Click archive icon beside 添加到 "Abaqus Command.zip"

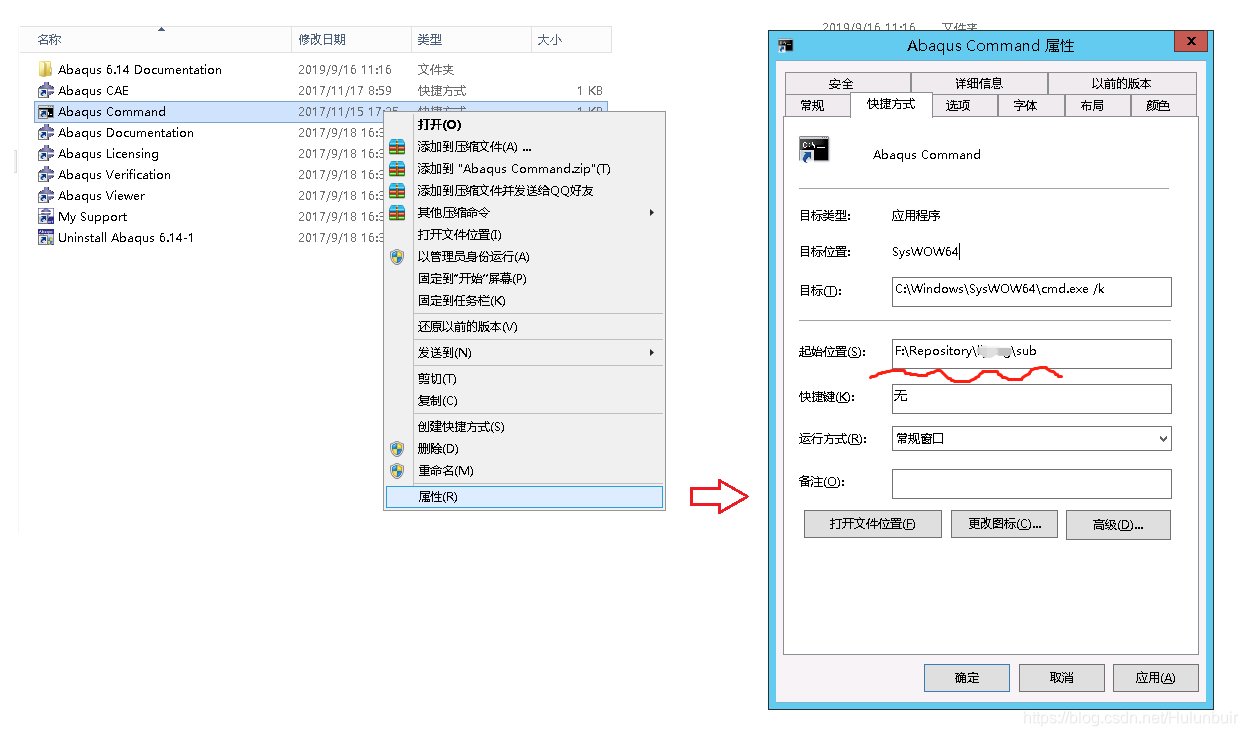click(x=397, y=168)
